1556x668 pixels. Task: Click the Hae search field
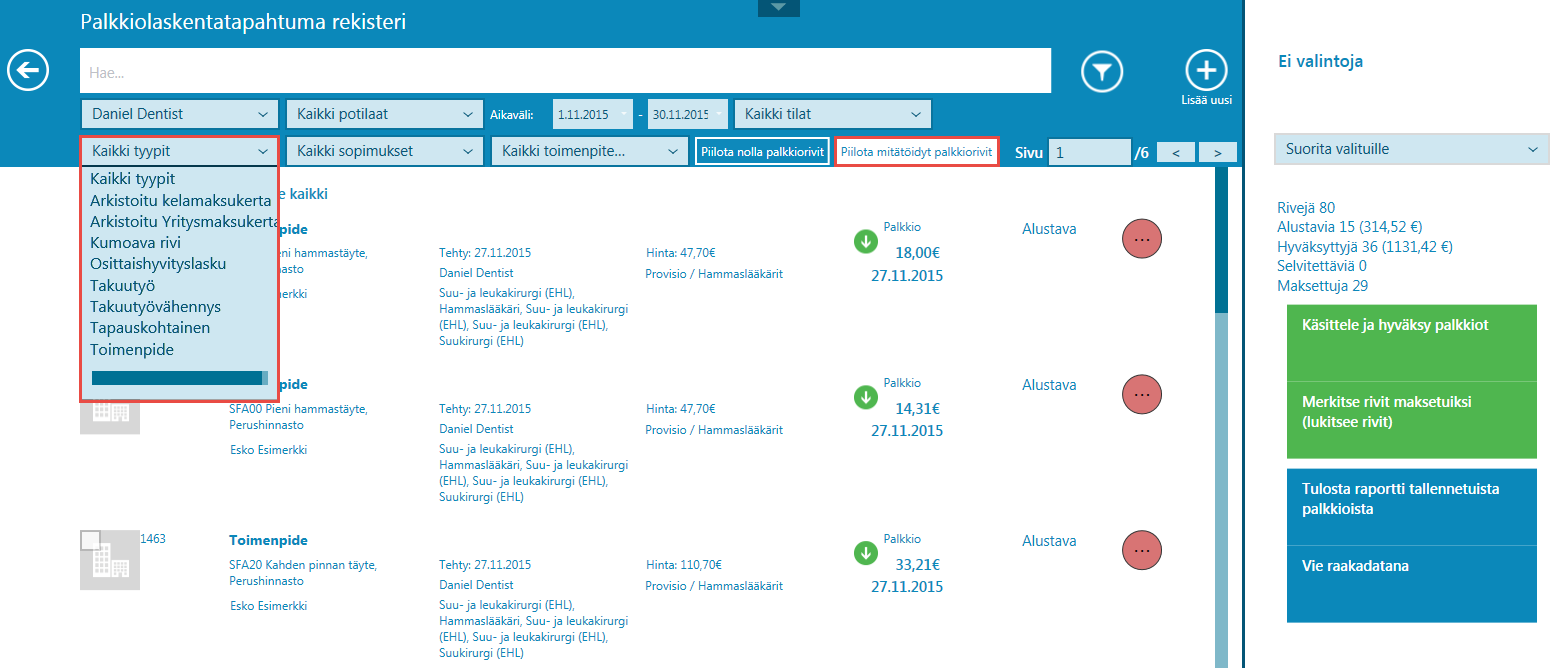click(x=565, y=71)
